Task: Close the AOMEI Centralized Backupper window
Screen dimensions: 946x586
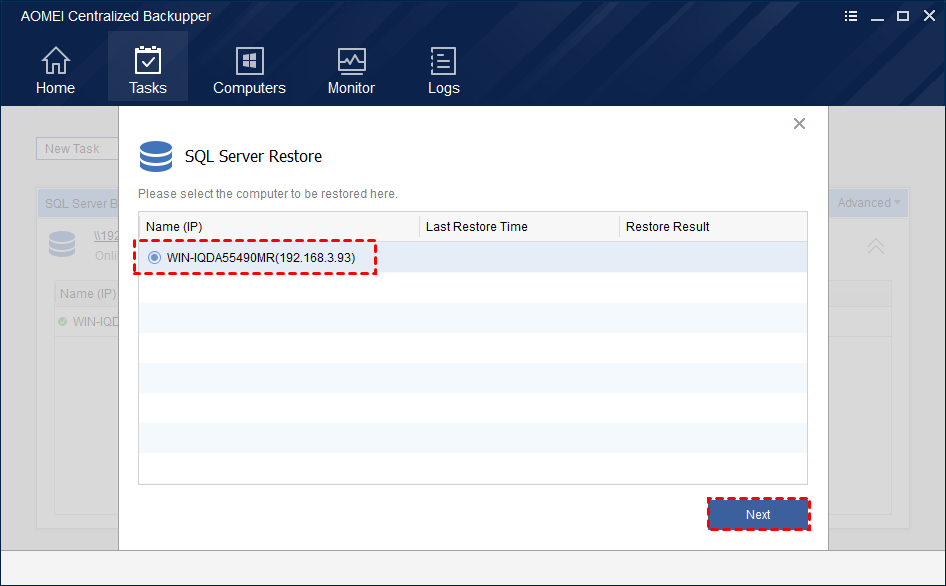Action: click(x=929, y=16)
